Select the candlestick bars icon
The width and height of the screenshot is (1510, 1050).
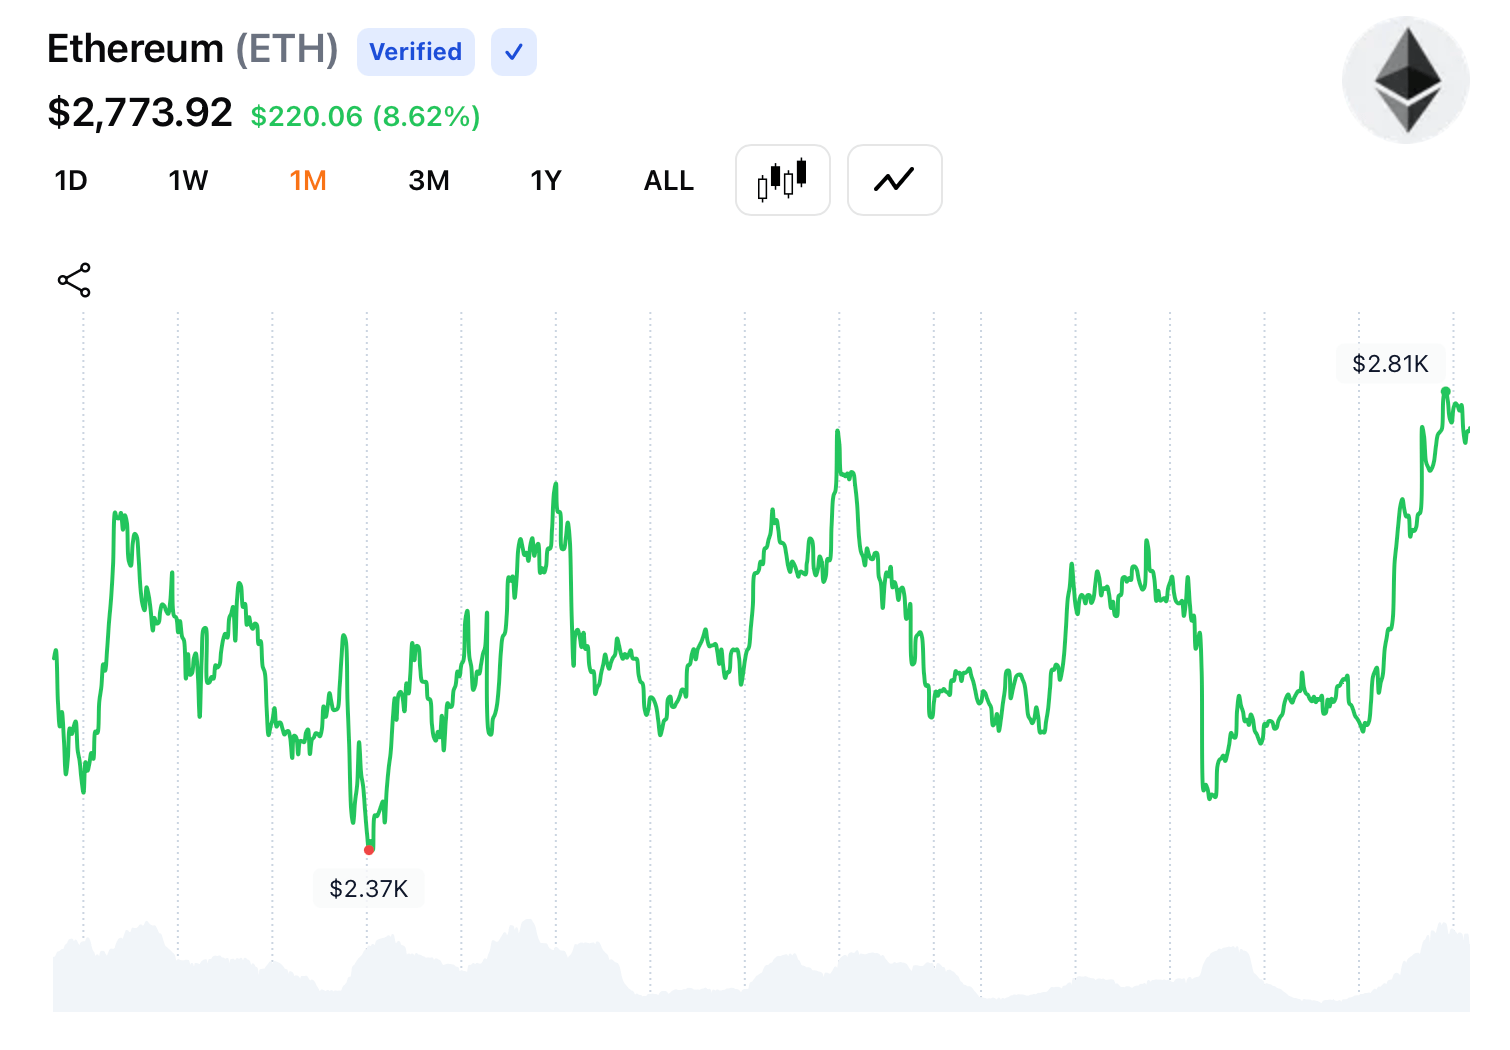coord(783,180)
